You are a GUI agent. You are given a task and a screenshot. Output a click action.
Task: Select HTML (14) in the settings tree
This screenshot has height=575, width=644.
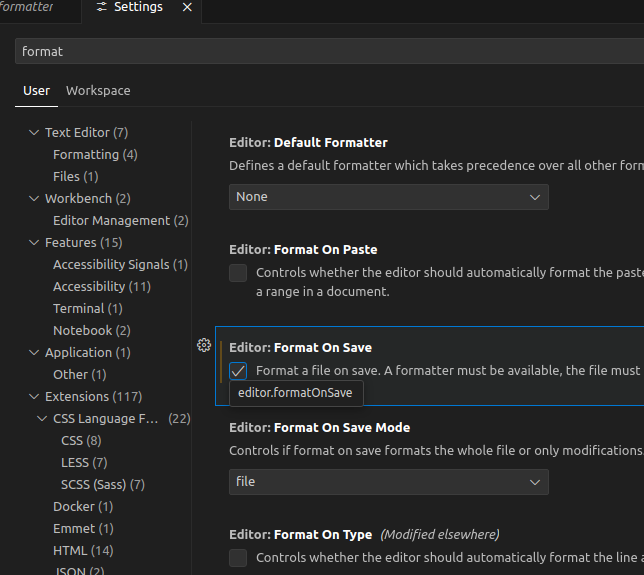pos(83,551)
